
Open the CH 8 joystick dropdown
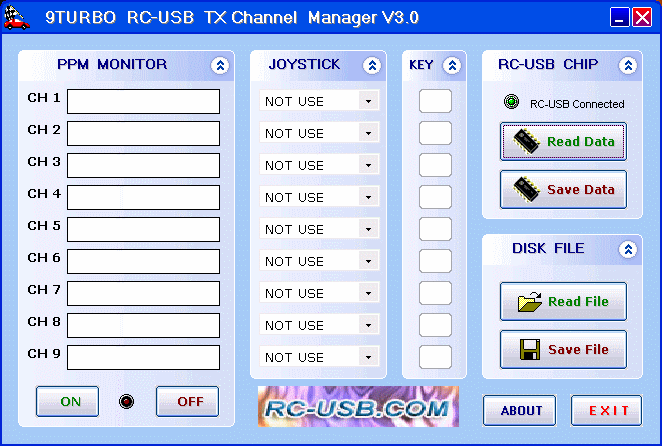click(369, 325)
